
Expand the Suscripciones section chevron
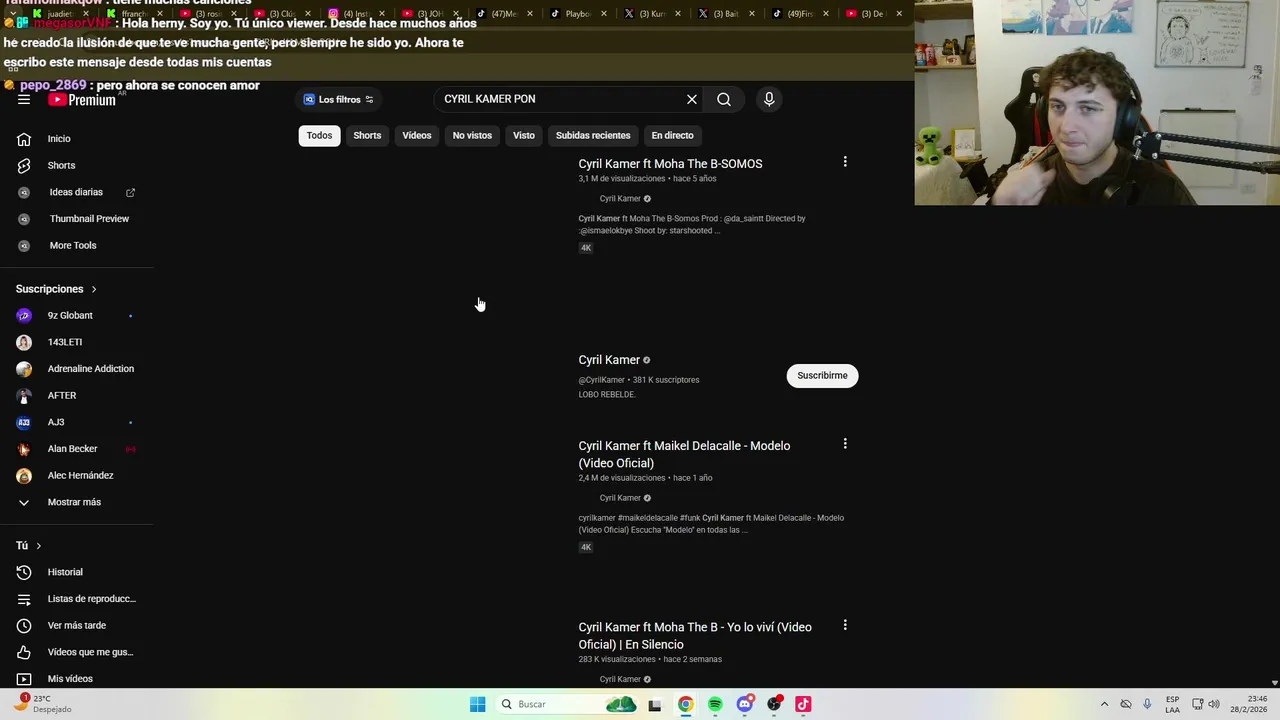[94, 289]
